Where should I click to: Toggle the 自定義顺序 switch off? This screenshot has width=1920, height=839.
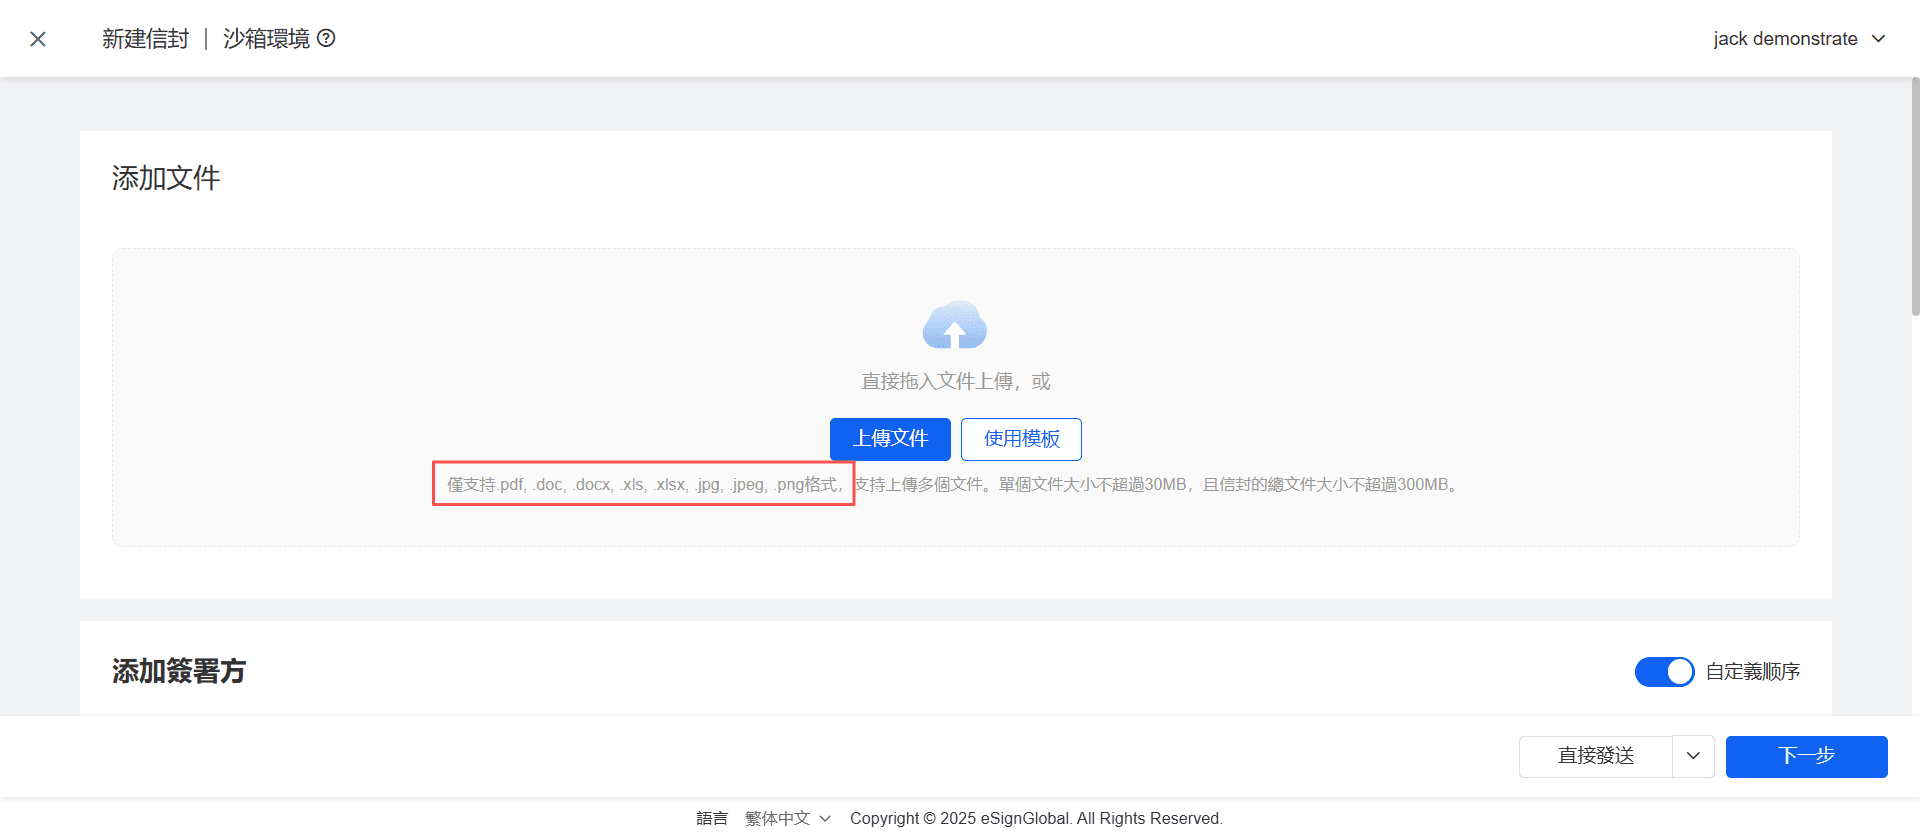coord(1663,671)
